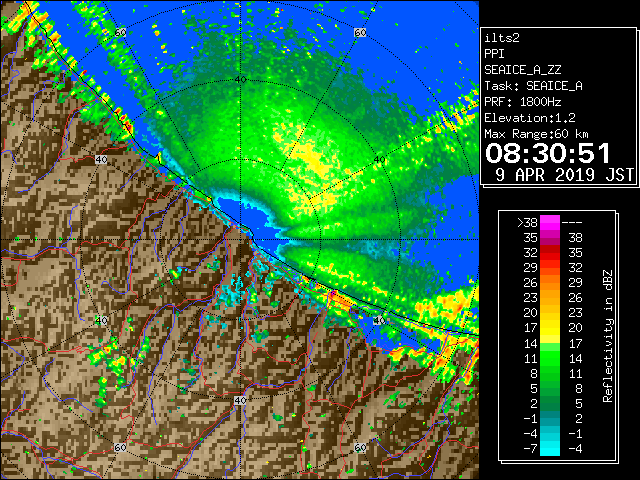Pick the red band of the reflectivity scale
Image resolution: width=640 pixels, height=480 pixels.
(550, 253)
